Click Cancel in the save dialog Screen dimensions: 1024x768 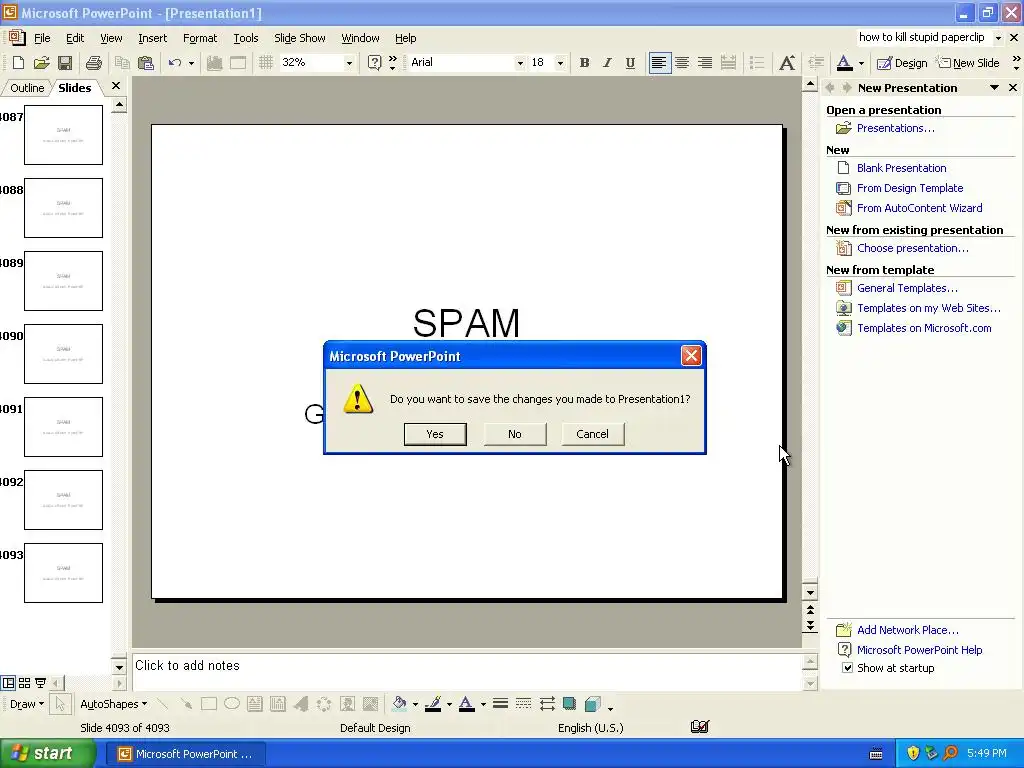[x=592, y=434]
